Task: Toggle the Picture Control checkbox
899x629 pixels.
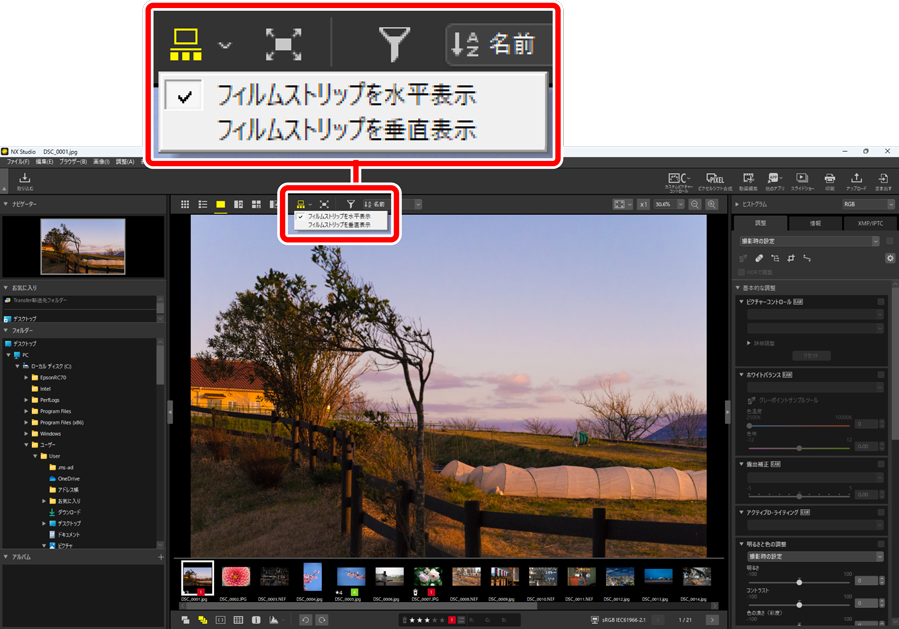Action: click(x=881, y=301)
